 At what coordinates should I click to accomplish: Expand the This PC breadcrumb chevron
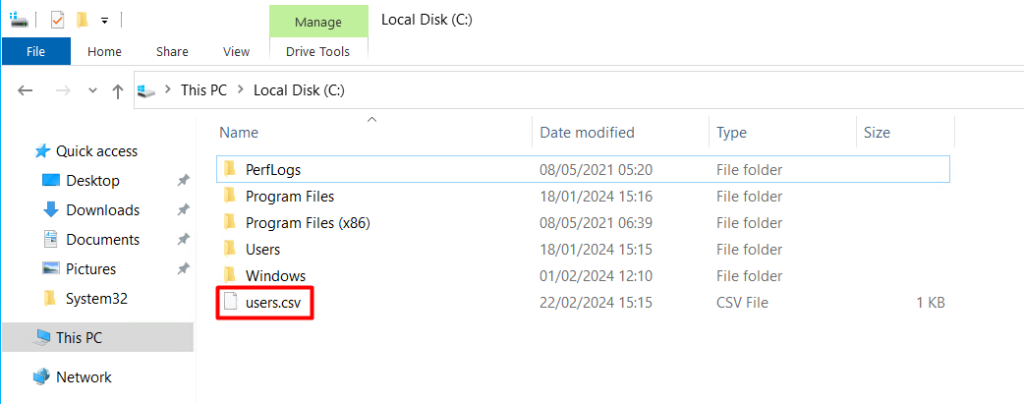240,90
